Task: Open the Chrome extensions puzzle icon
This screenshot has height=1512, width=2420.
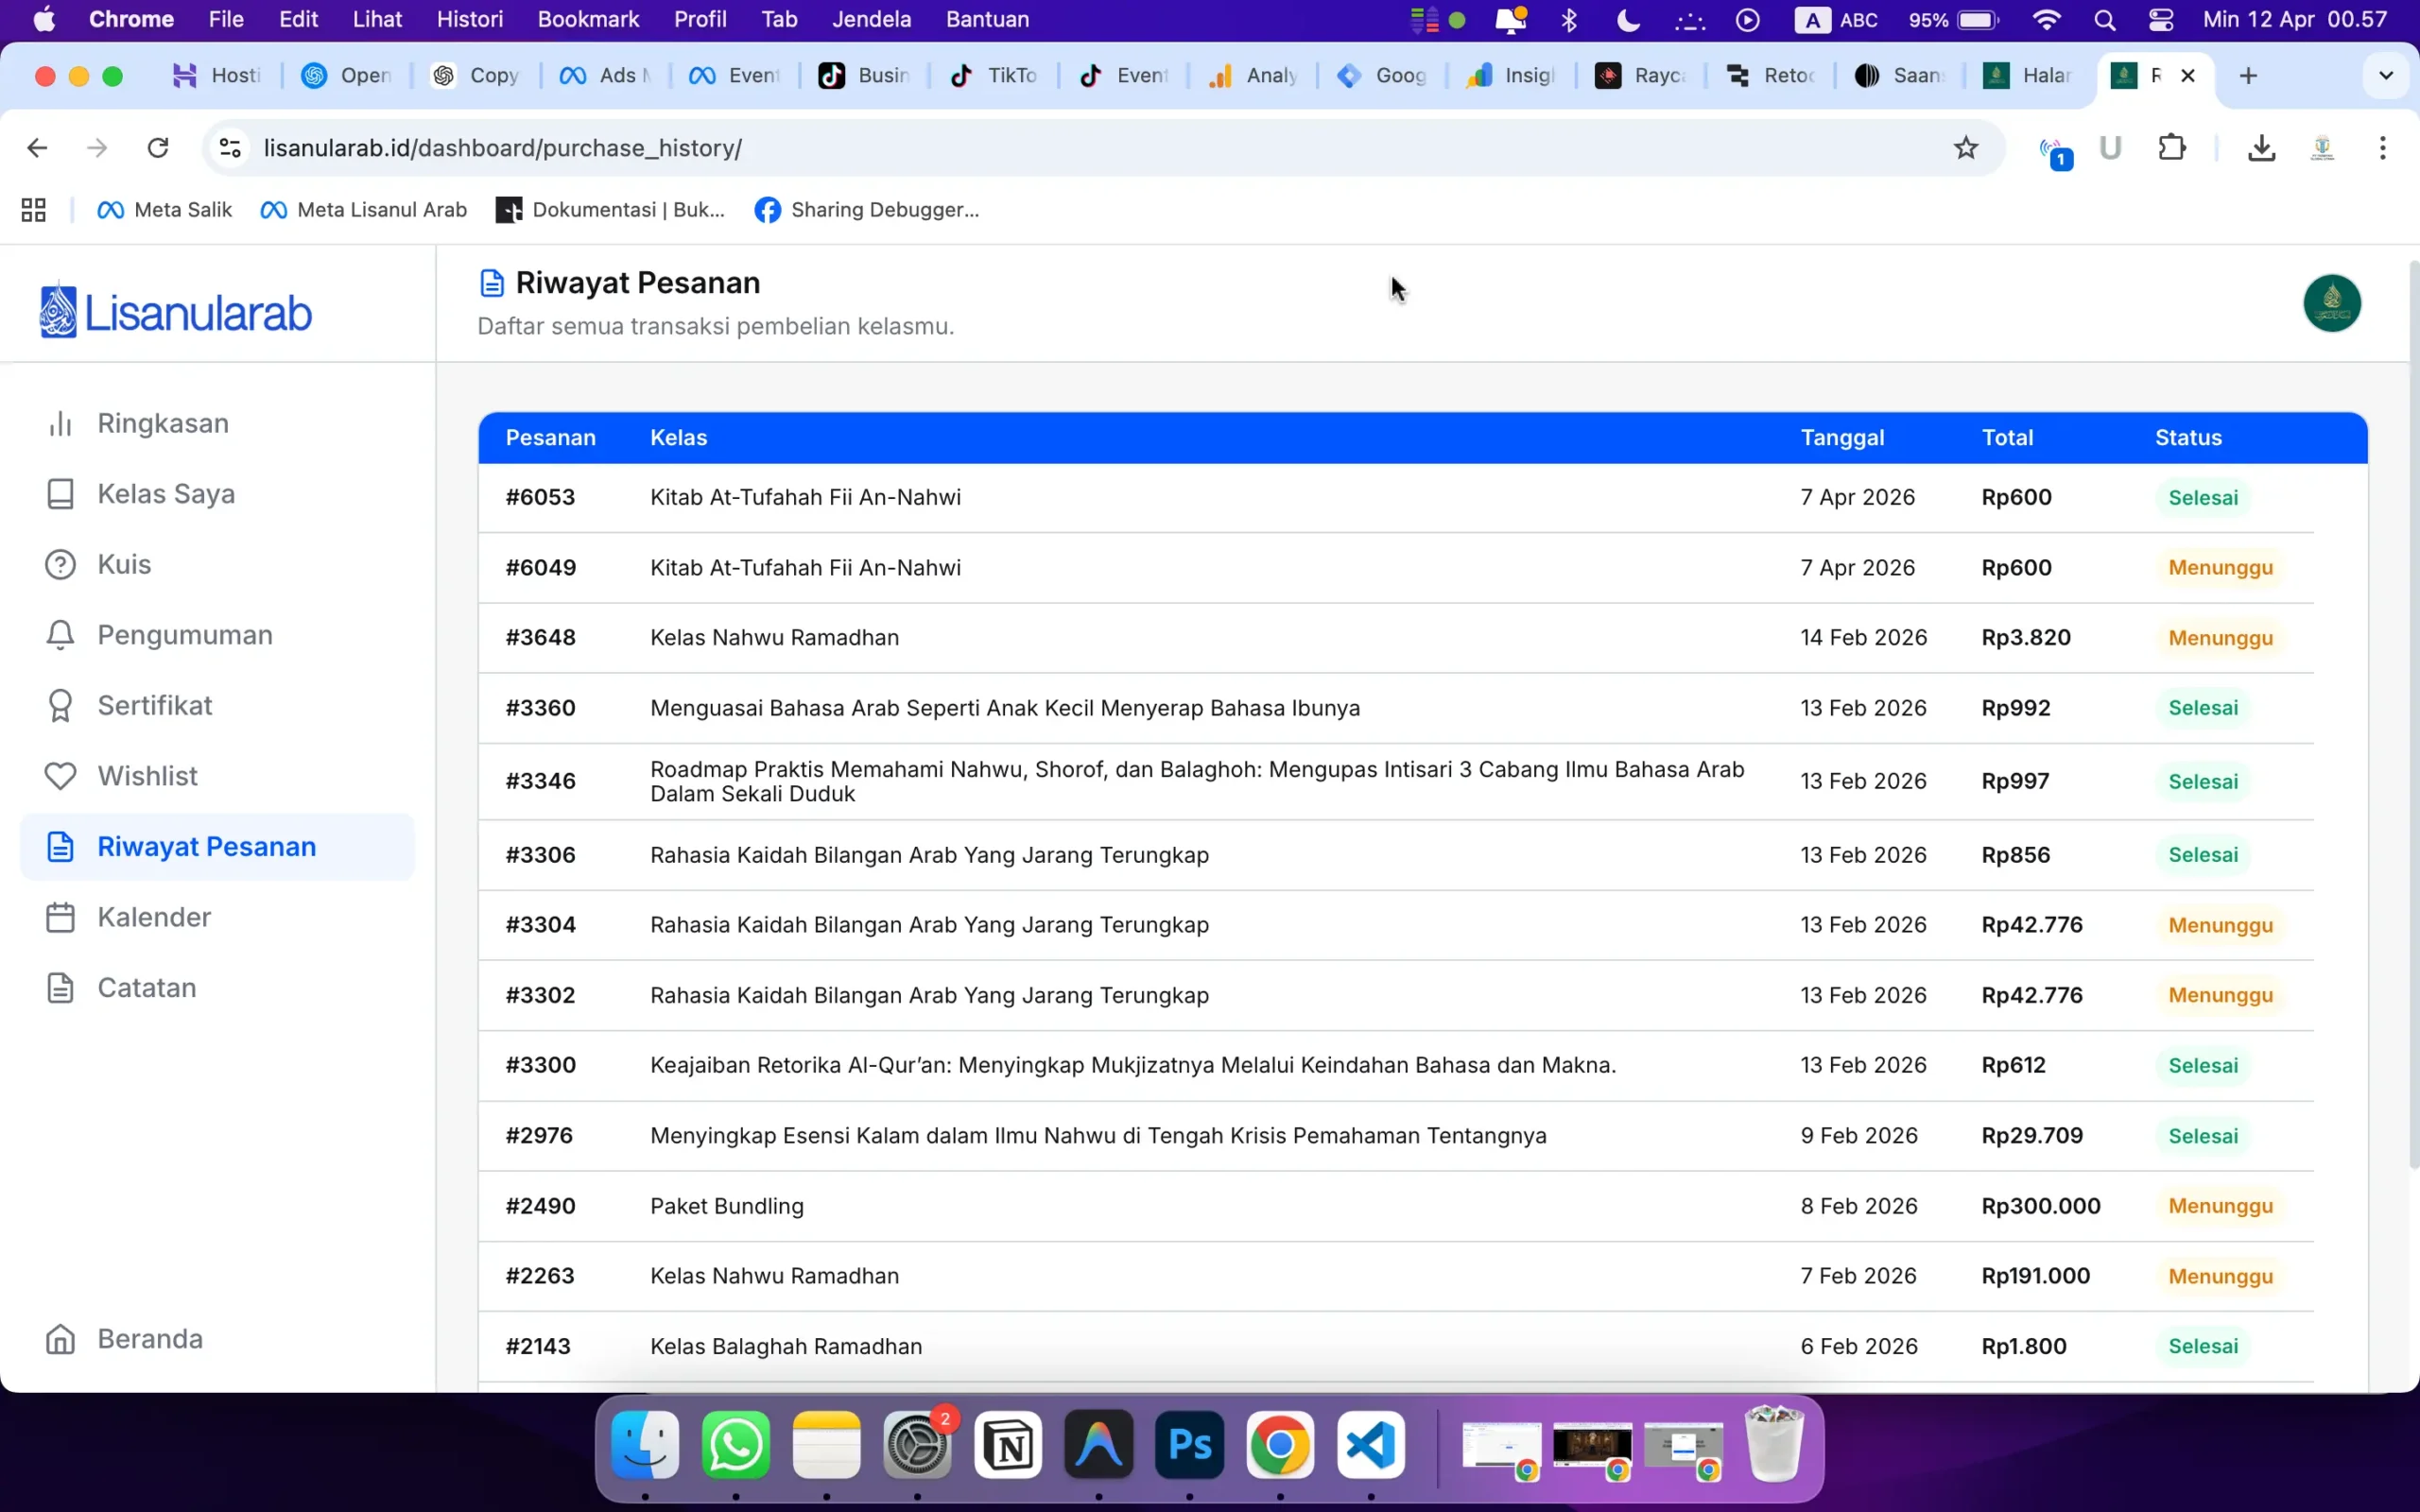Action: pyautogui.click(x=2171, y=148)
